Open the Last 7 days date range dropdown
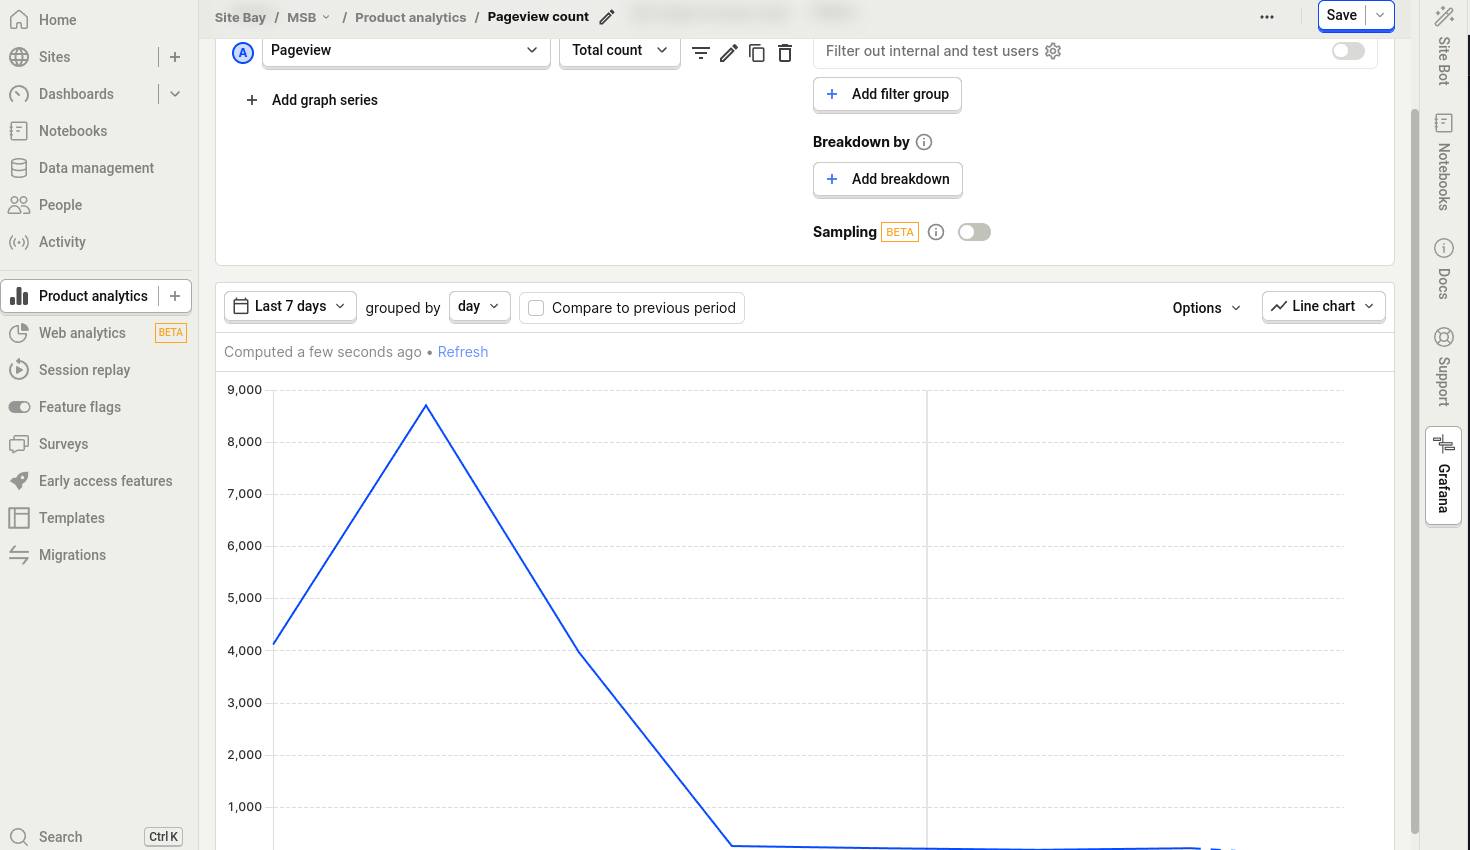Viewport: 1470px width, 850px height. click(290, 306)
